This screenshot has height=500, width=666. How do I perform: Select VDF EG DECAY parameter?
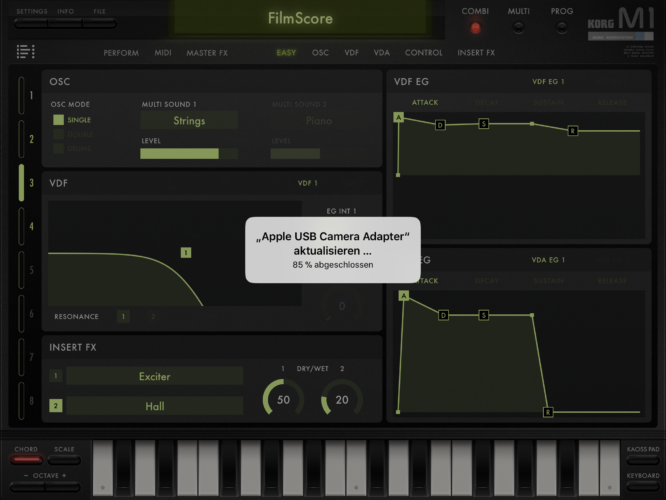point(487,102)
